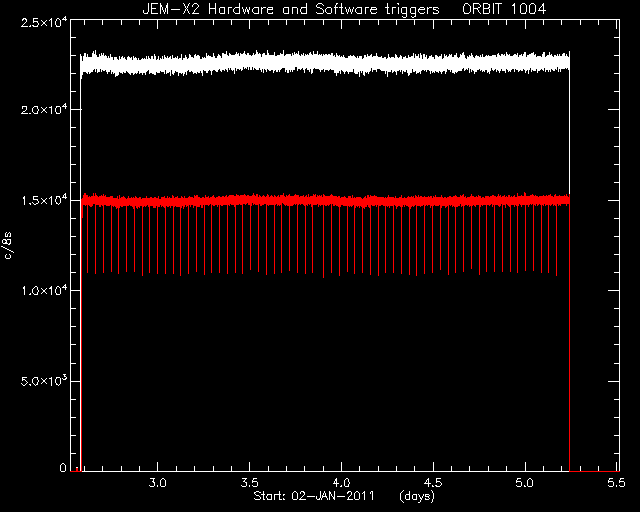This screenshot has width=640, height=512.
Task: Click the 2.5×10⁴ y-axis label
Action: (x=44, y=22)
